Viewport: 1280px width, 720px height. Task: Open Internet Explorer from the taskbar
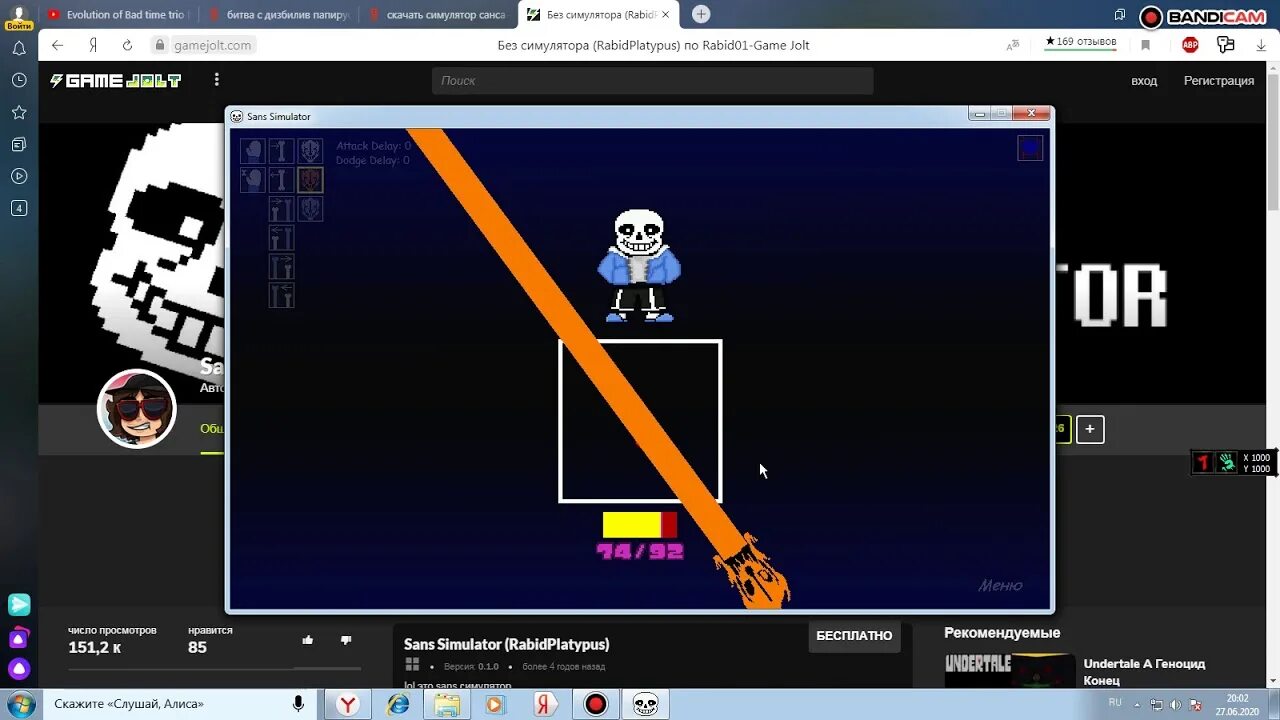397,704
